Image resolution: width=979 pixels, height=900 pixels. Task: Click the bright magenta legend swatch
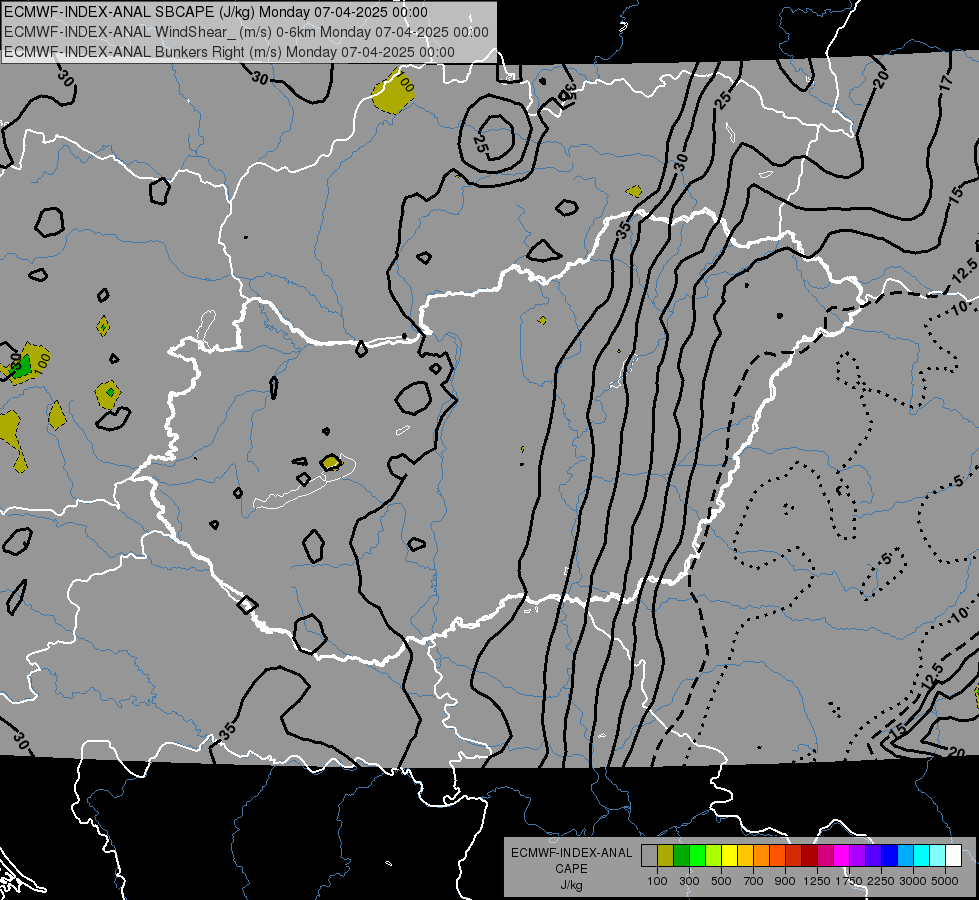(841, 856)
